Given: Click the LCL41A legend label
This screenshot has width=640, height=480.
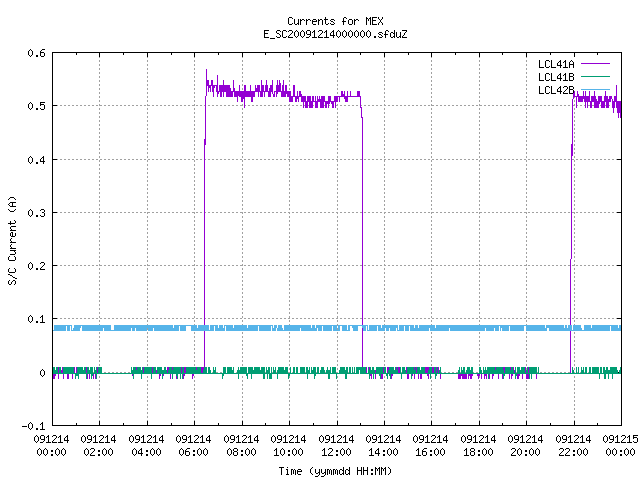Looking at the screenshot, I should click(556, 64).
